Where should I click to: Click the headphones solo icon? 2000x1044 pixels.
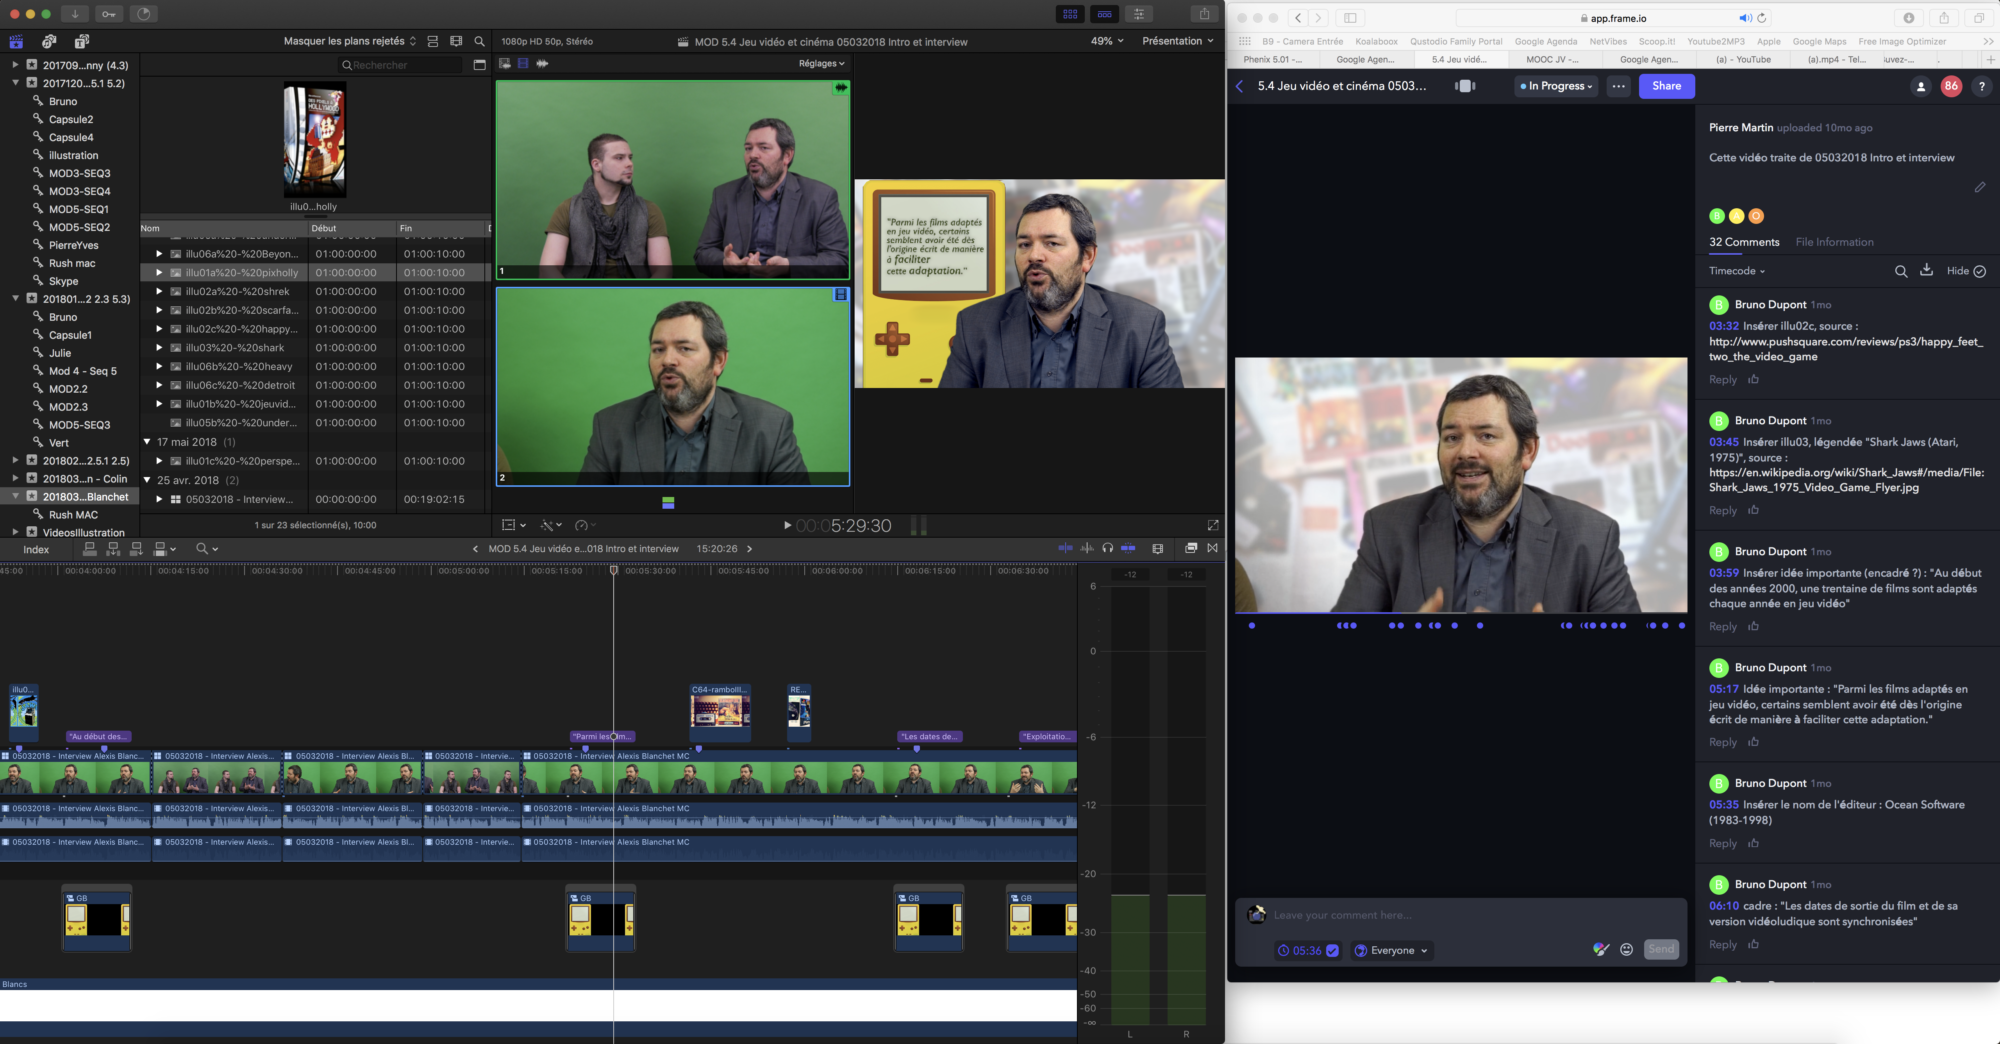pos(1108,548)
